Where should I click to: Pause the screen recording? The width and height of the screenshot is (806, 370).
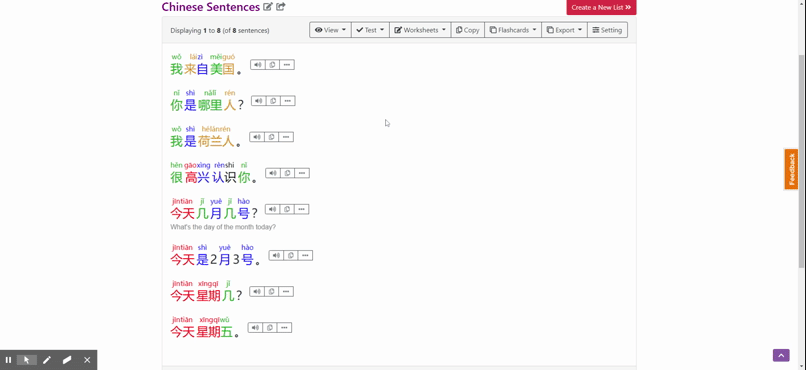[8, 360]
